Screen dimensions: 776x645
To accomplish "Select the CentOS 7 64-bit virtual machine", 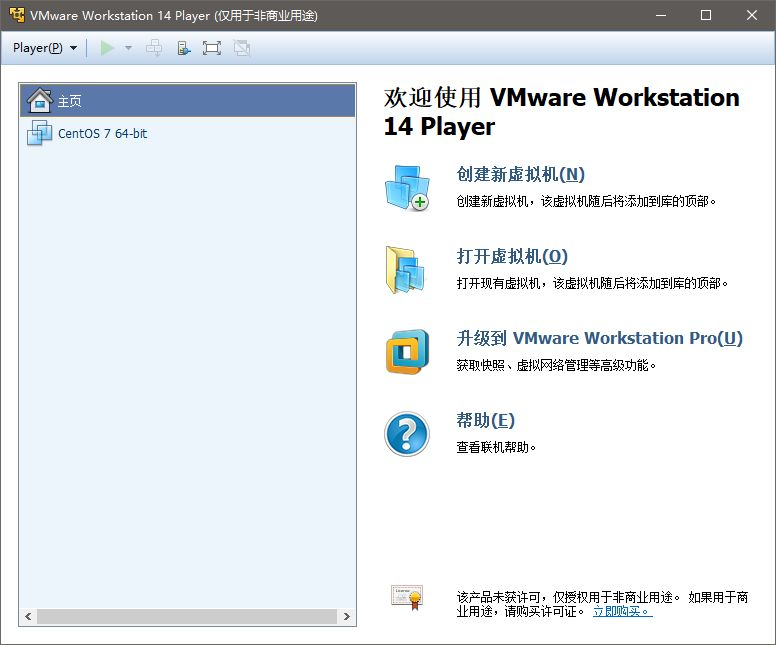I will (x=101, y=133).
